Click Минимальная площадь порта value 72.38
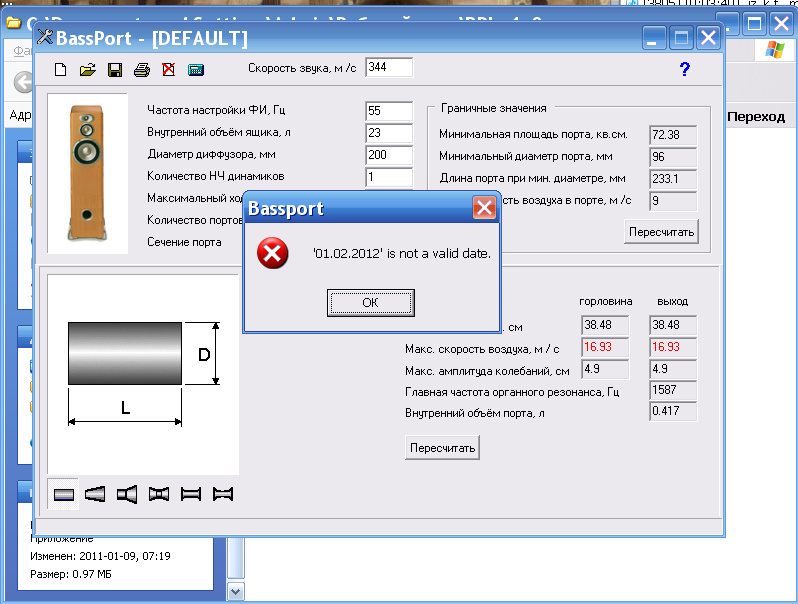798x604 pixels. [673, 135]
